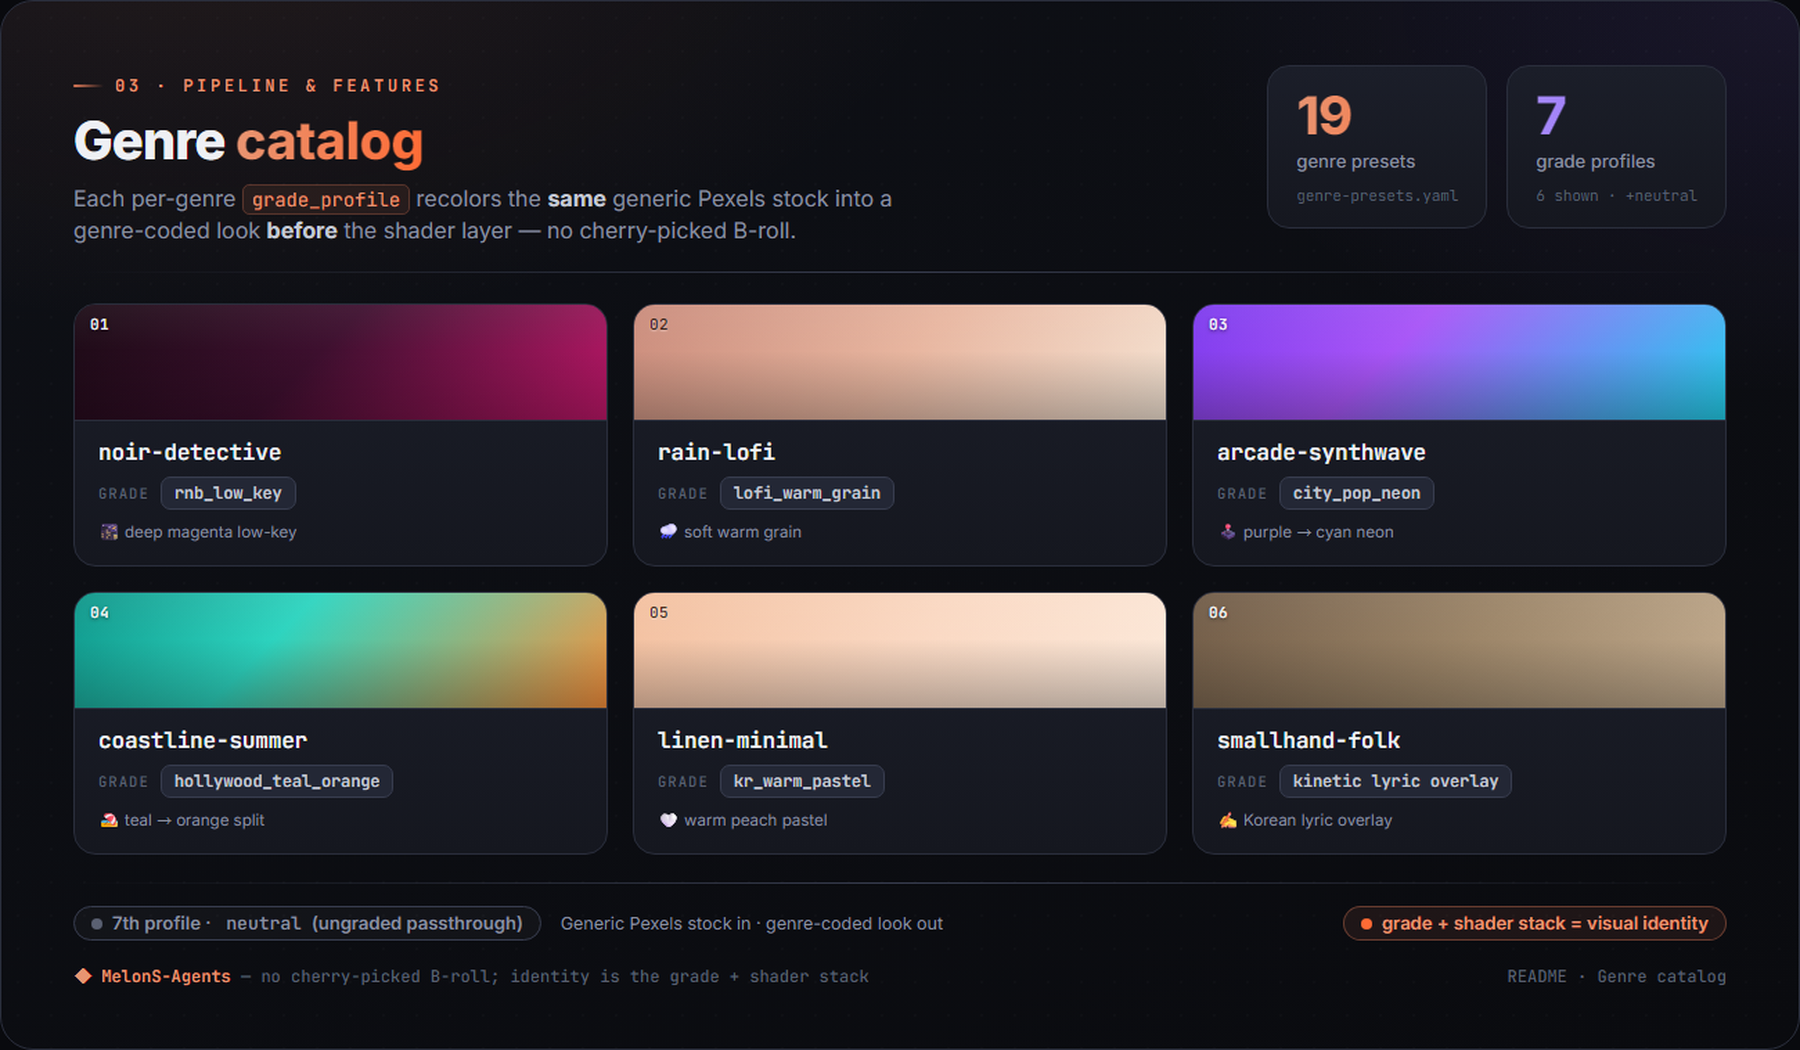
Task: Click the grade_profile code tag
Action: [326, 199]
